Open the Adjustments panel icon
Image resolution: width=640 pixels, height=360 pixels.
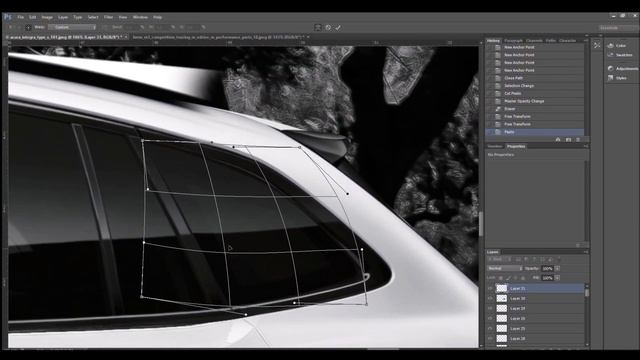(611, 69)
